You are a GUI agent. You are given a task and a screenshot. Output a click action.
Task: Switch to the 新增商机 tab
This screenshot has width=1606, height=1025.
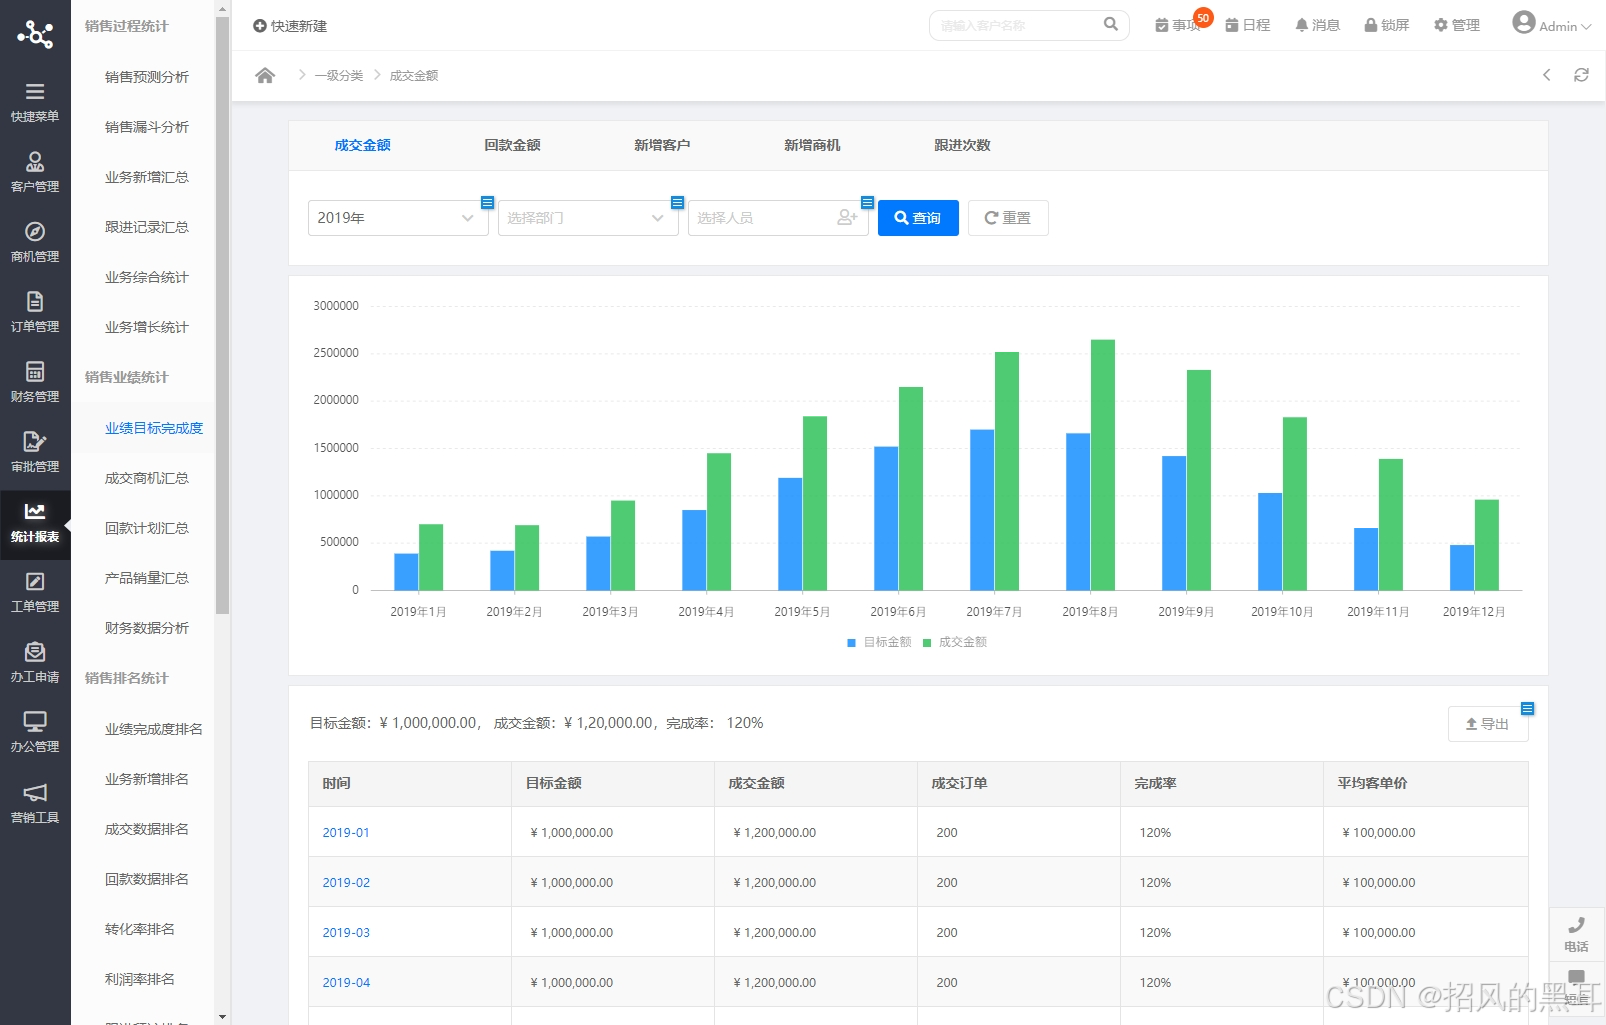[812, 145]
